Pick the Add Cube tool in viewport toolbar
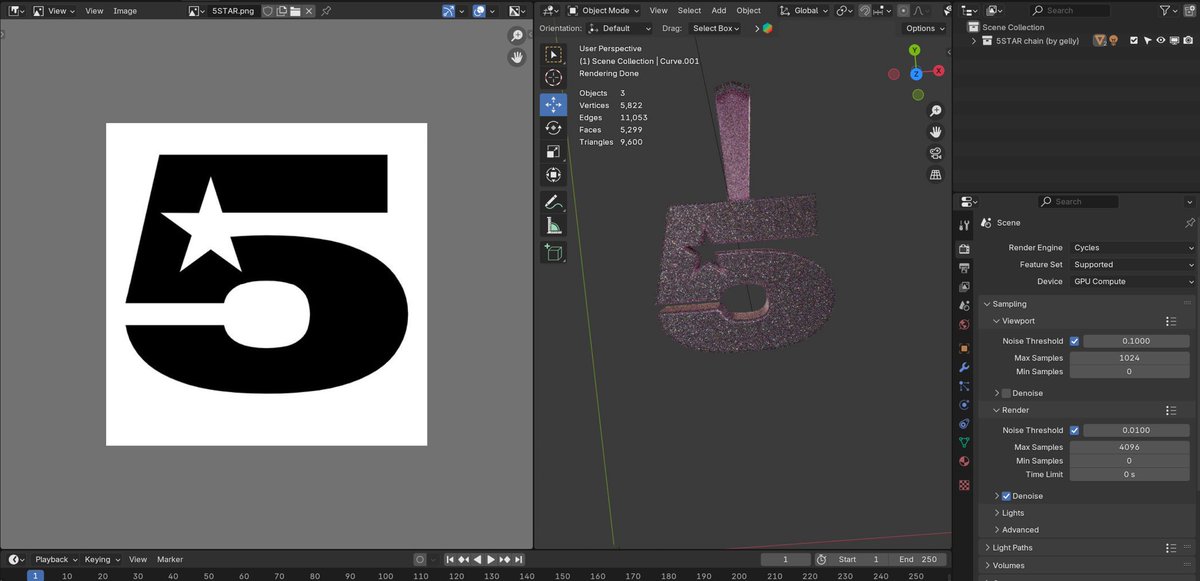 point(553,252)
